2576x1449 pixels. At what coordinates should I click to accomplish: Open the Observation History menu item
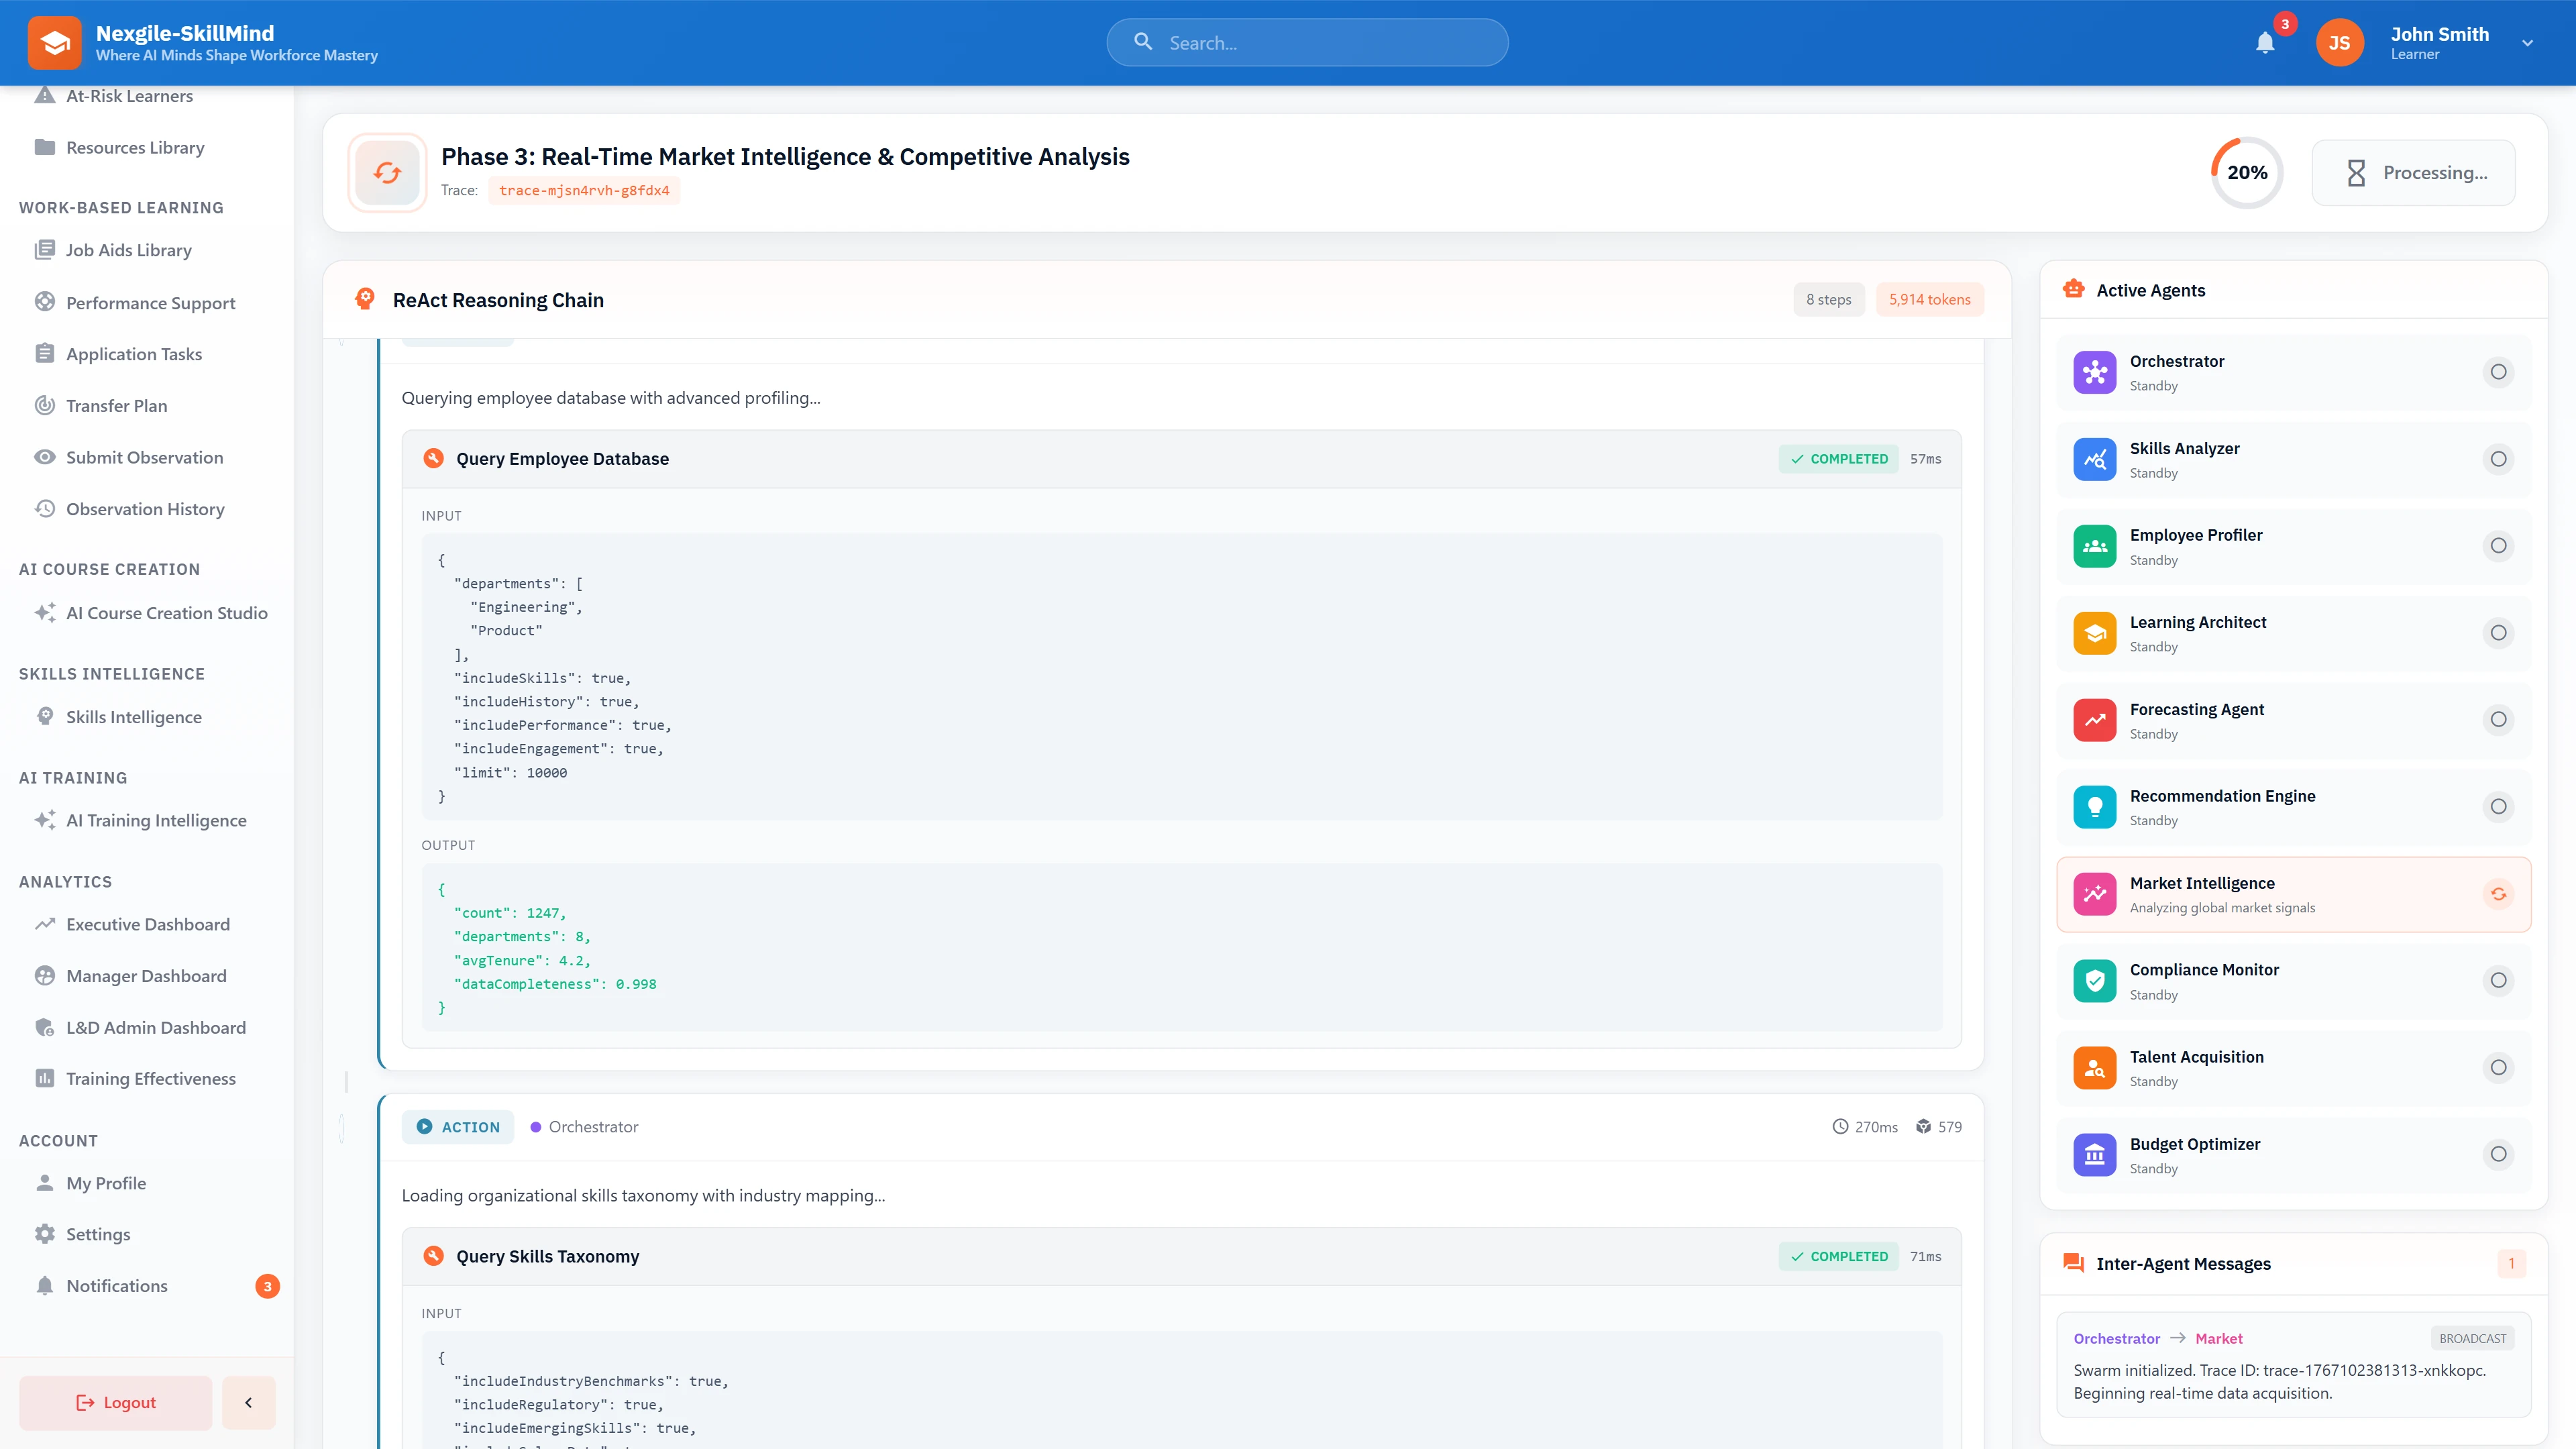[x=143, y=508]
